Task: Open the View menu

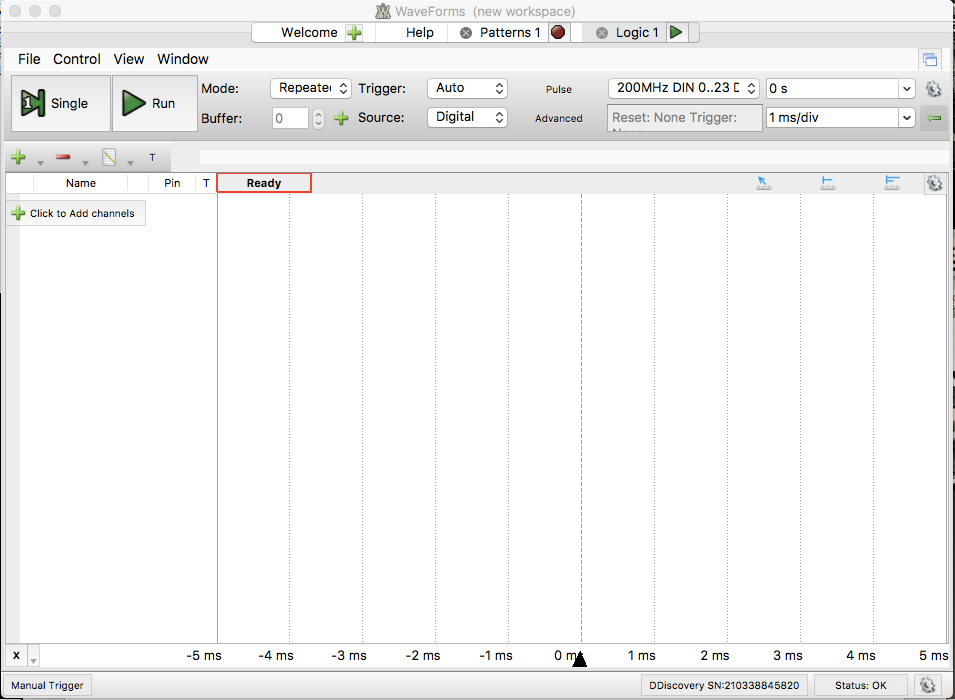Action: click(x=129, y=59)
